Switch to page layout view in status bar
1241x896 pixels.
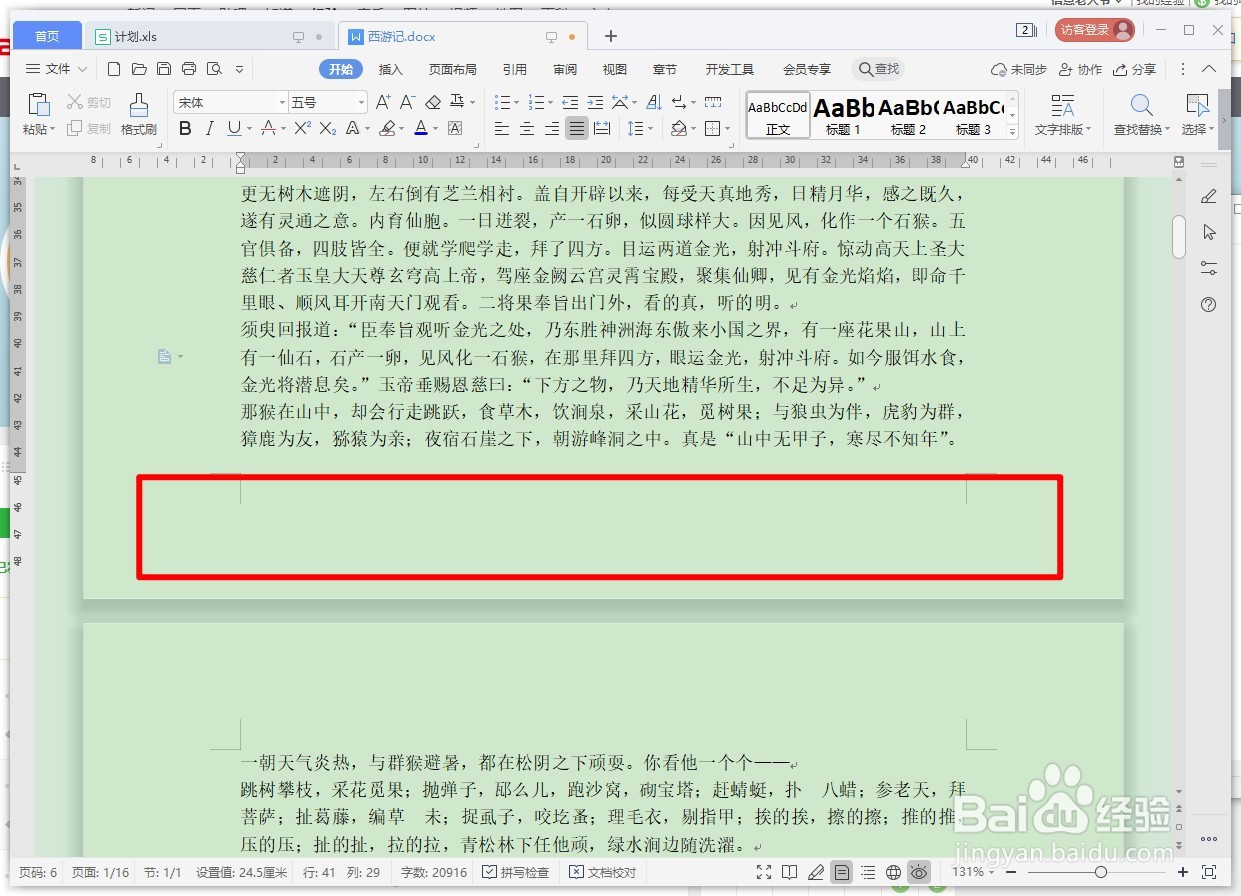coord(842,872)
